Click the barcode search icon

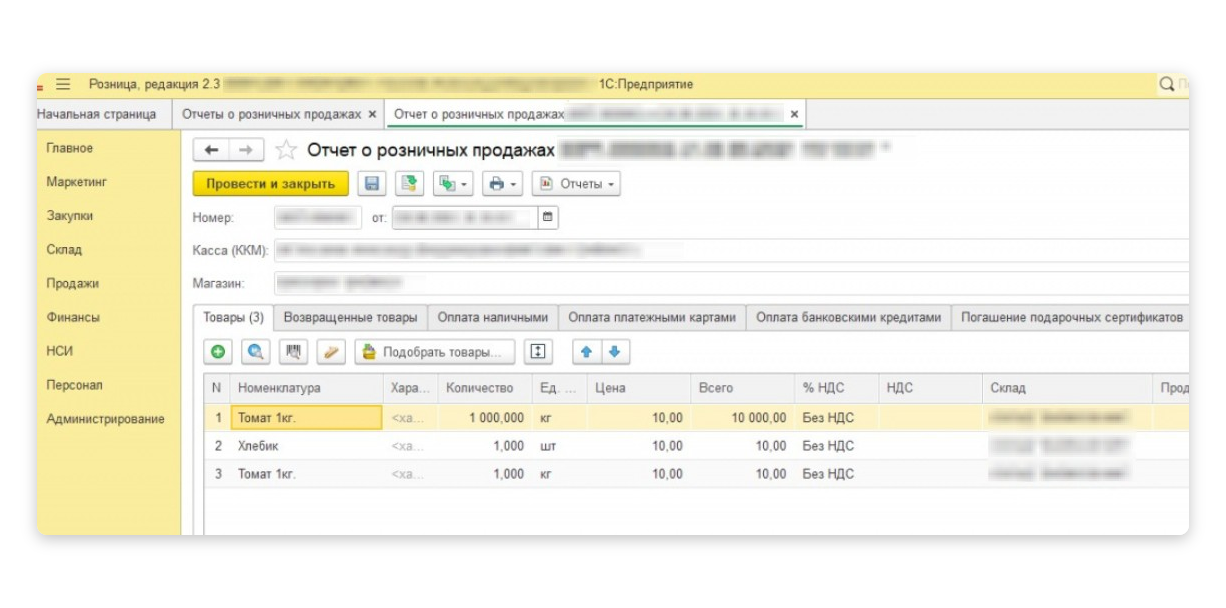[x=293, y=352]
